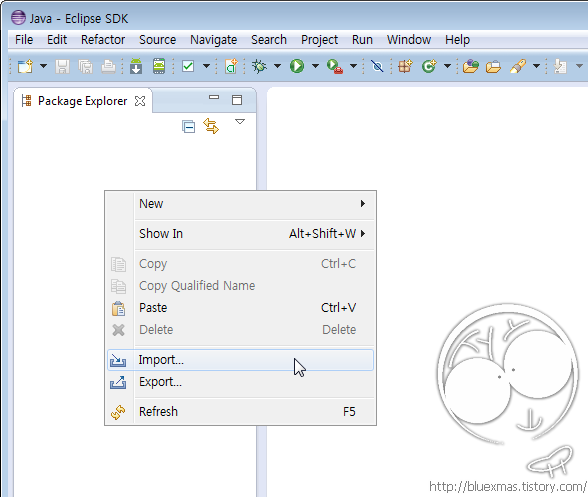Open the New Java Class dropdown arrow
The image size is (588, 497).
[x=447, y=66]
